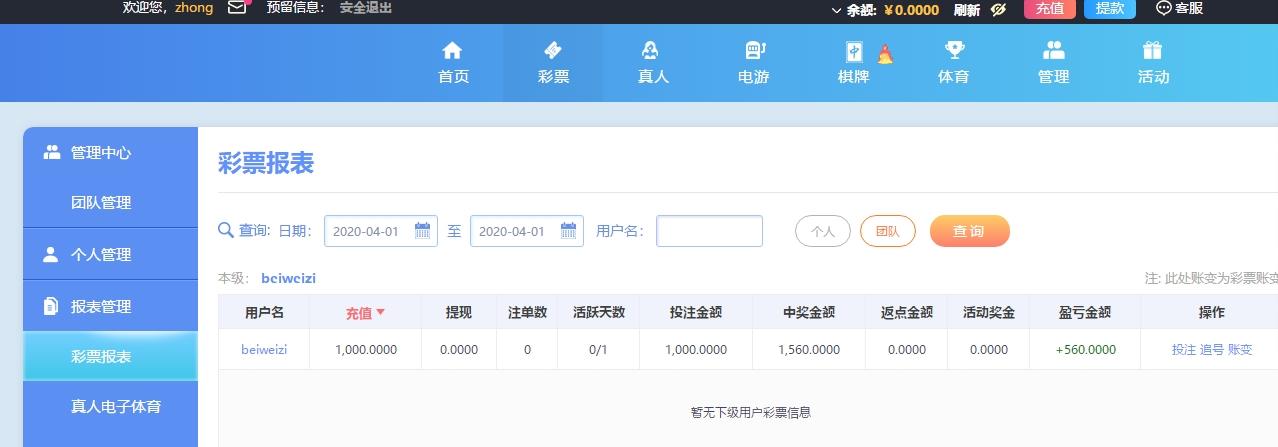The width and height of the screenshot is (1278, 447).
Task: Open the 活动 promotions tab
Action: pyautogui.click(x=1153, y=63)
